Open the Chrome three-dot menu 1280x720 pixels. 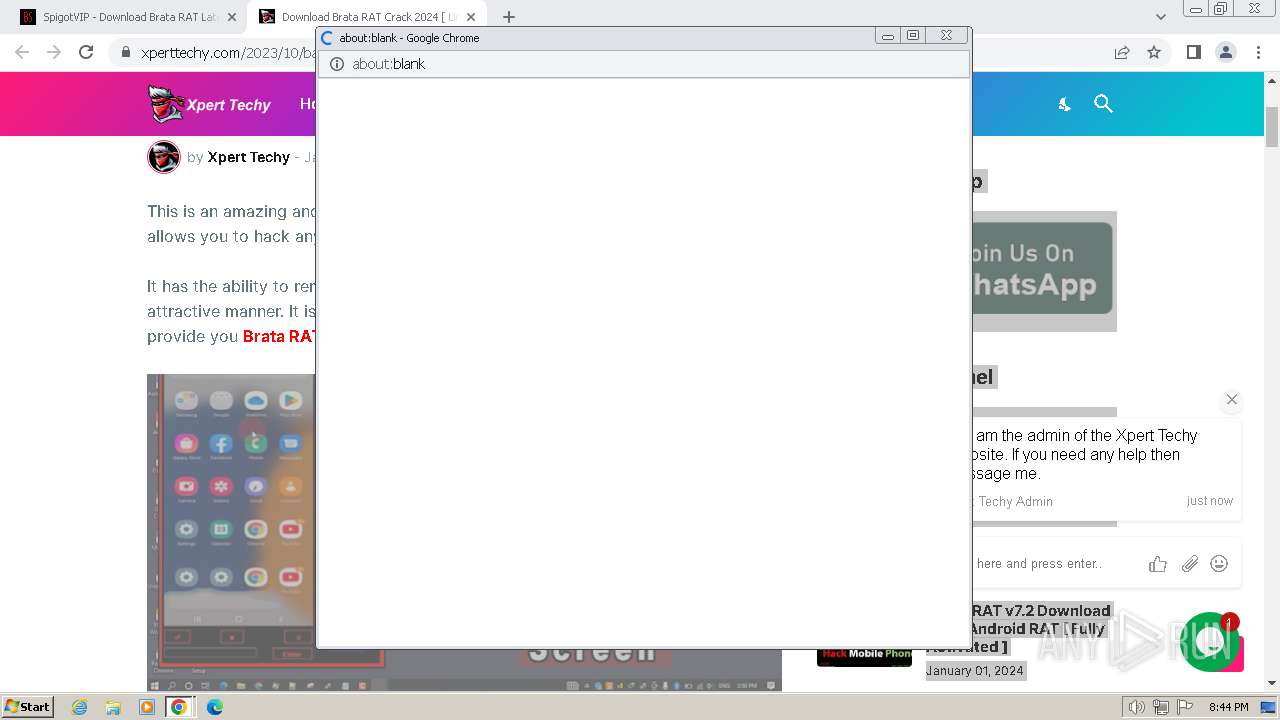1258,52
